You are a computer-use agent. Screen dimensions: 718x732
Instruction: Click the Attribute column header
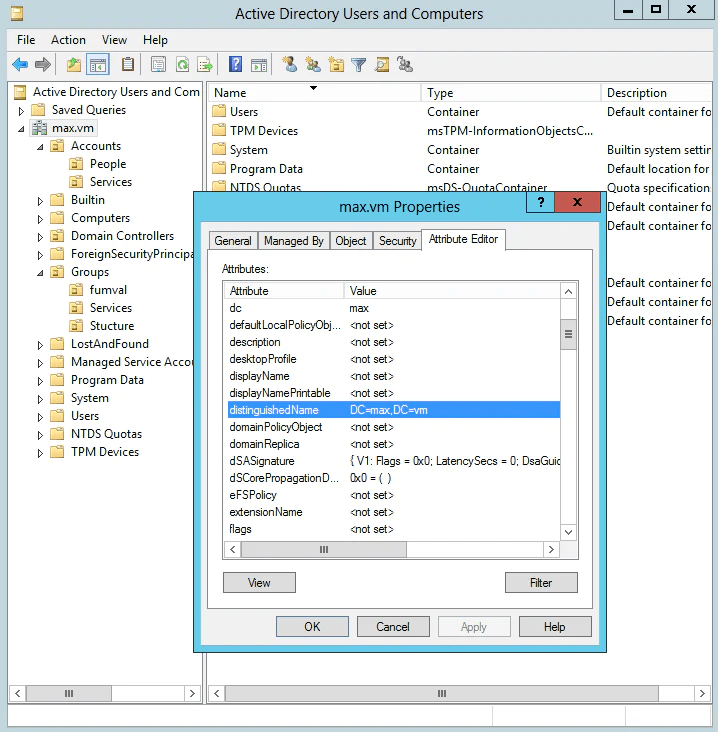coord(284,291)
